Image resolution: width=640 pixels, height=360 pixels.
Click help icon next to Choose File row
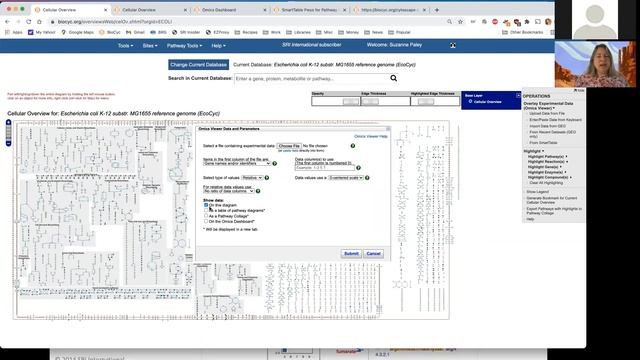(353, 146)
